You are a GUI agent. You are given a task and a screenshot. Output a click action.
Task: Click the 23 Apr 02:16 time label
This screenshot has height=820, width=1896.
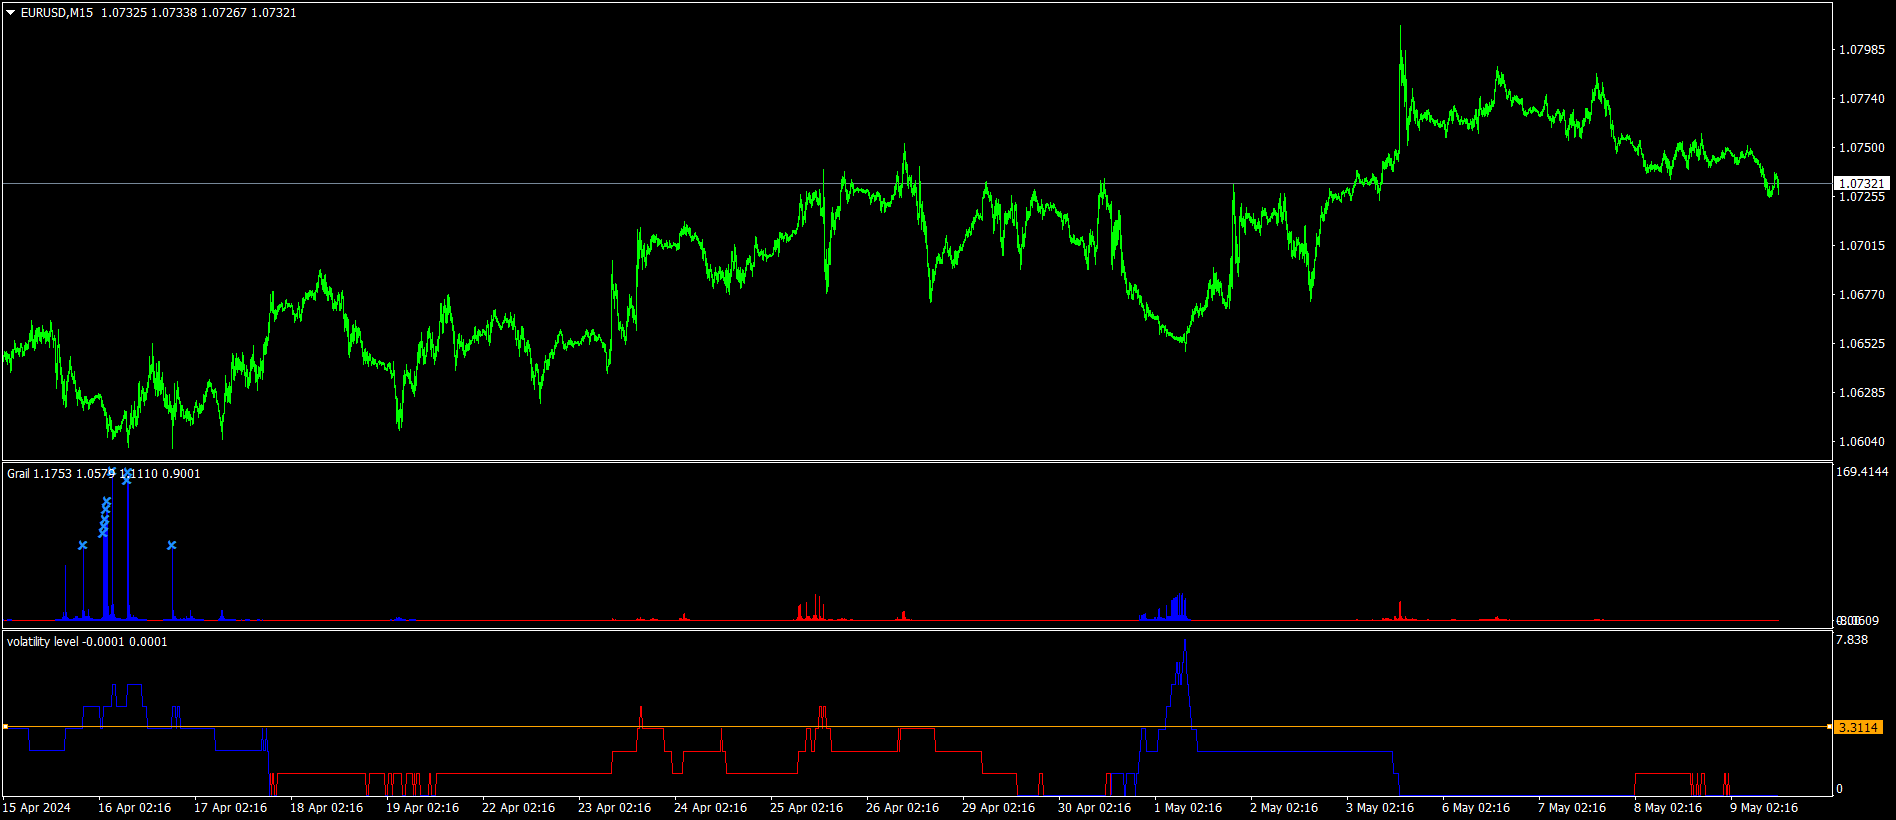(x=615, y=808)
